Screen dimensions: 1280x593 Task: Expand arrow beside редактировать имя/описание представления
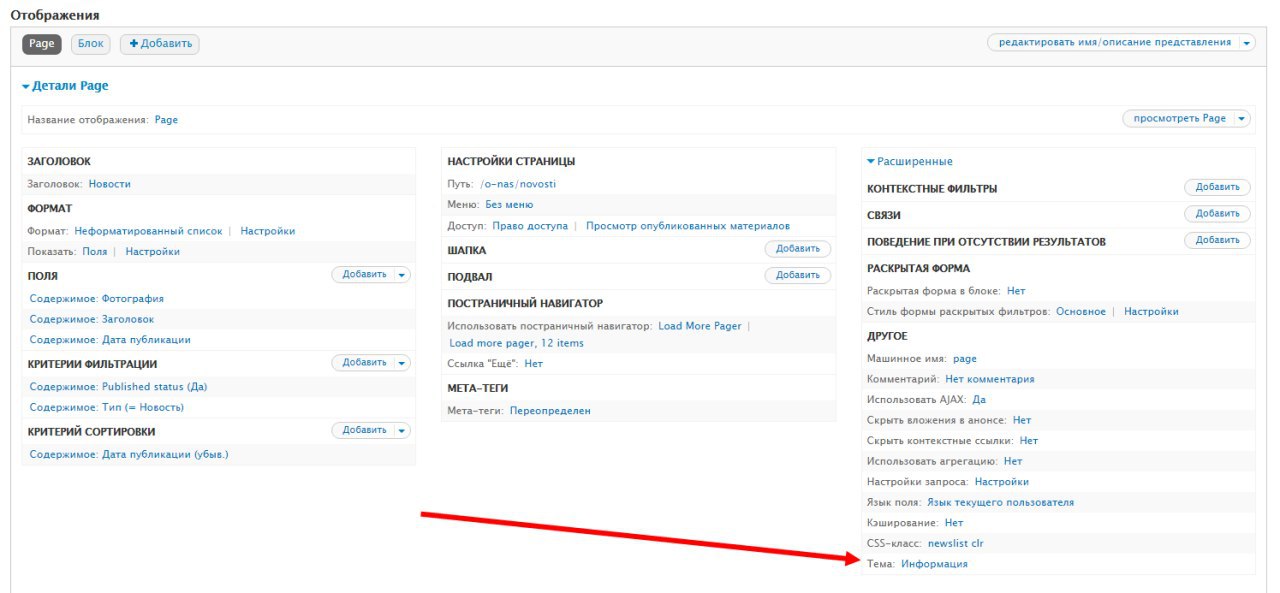pos(1246,43)
